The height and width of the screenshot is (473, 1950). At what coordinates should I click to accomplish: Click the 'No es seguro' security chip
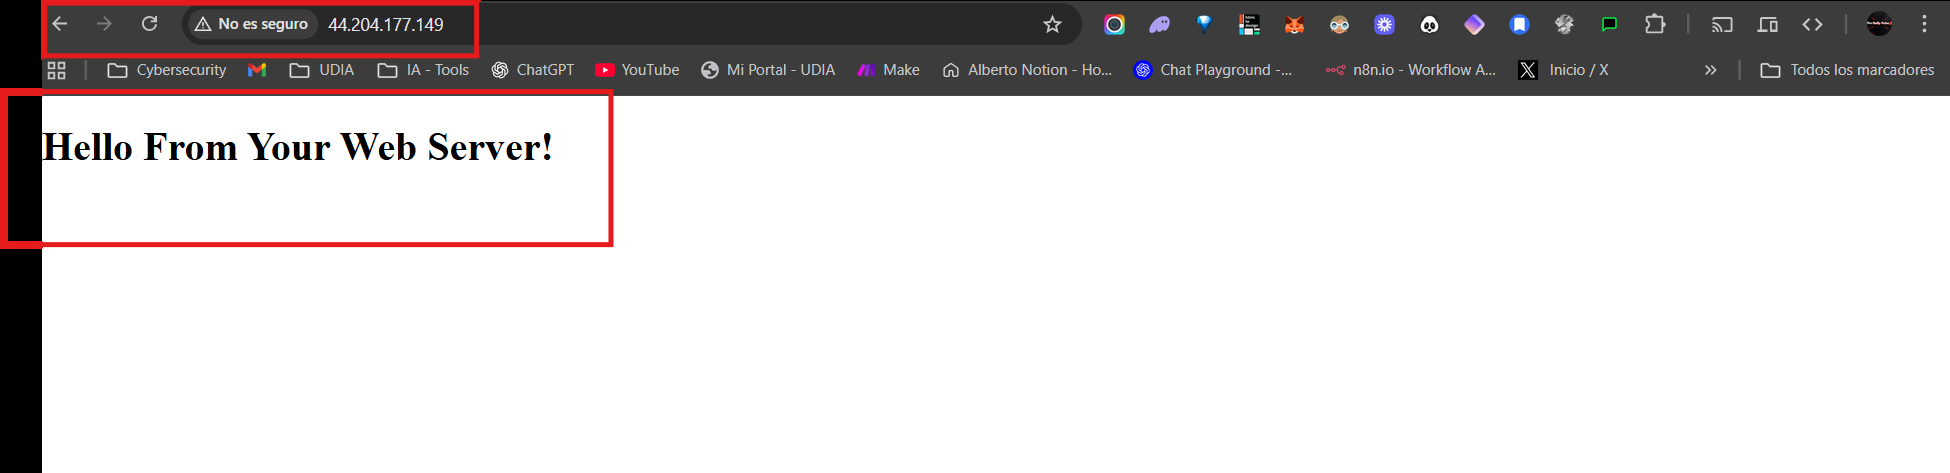point(252,24)
